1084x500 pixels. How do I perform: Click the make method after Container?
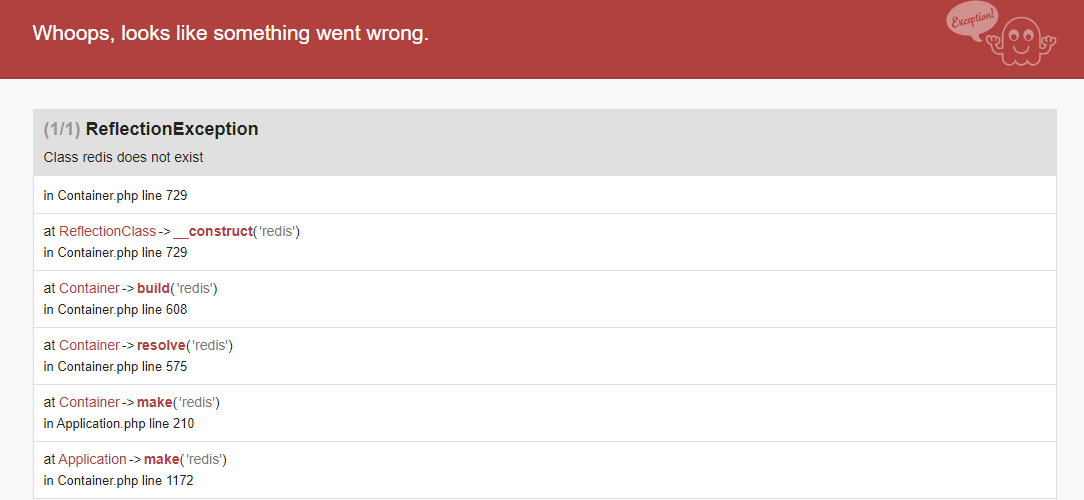point(154,402)
